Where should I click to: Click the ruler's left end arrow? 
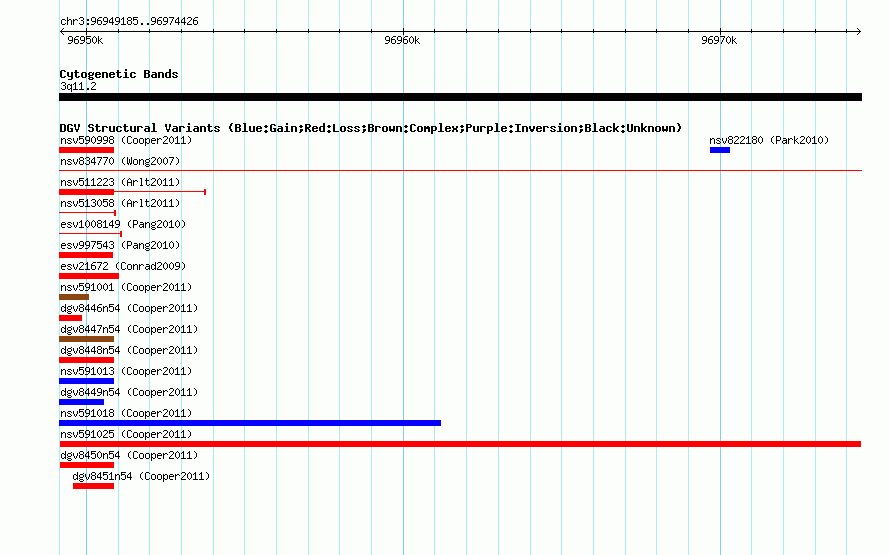(x=62, y=31)
